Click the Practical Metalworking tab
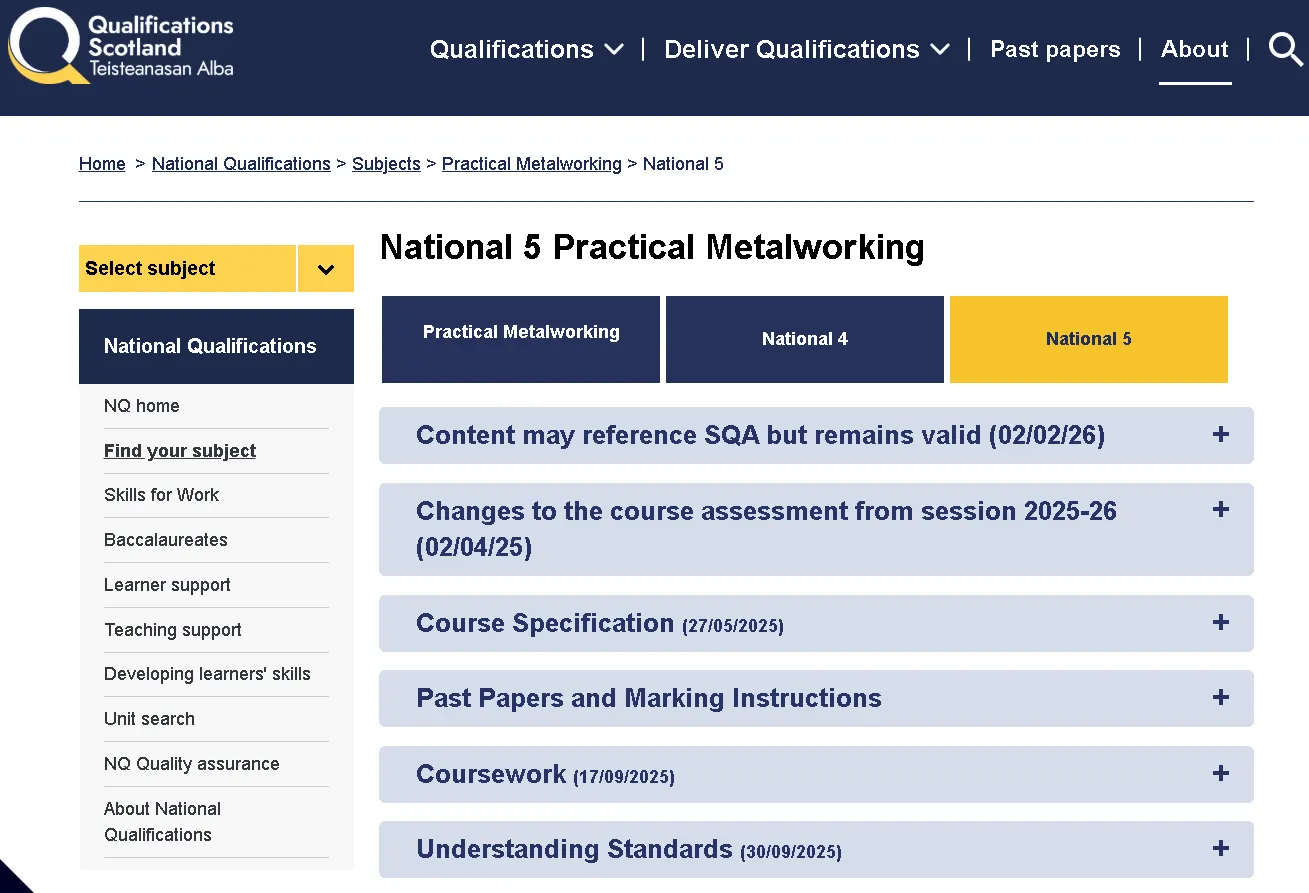 tap(520, 339)
